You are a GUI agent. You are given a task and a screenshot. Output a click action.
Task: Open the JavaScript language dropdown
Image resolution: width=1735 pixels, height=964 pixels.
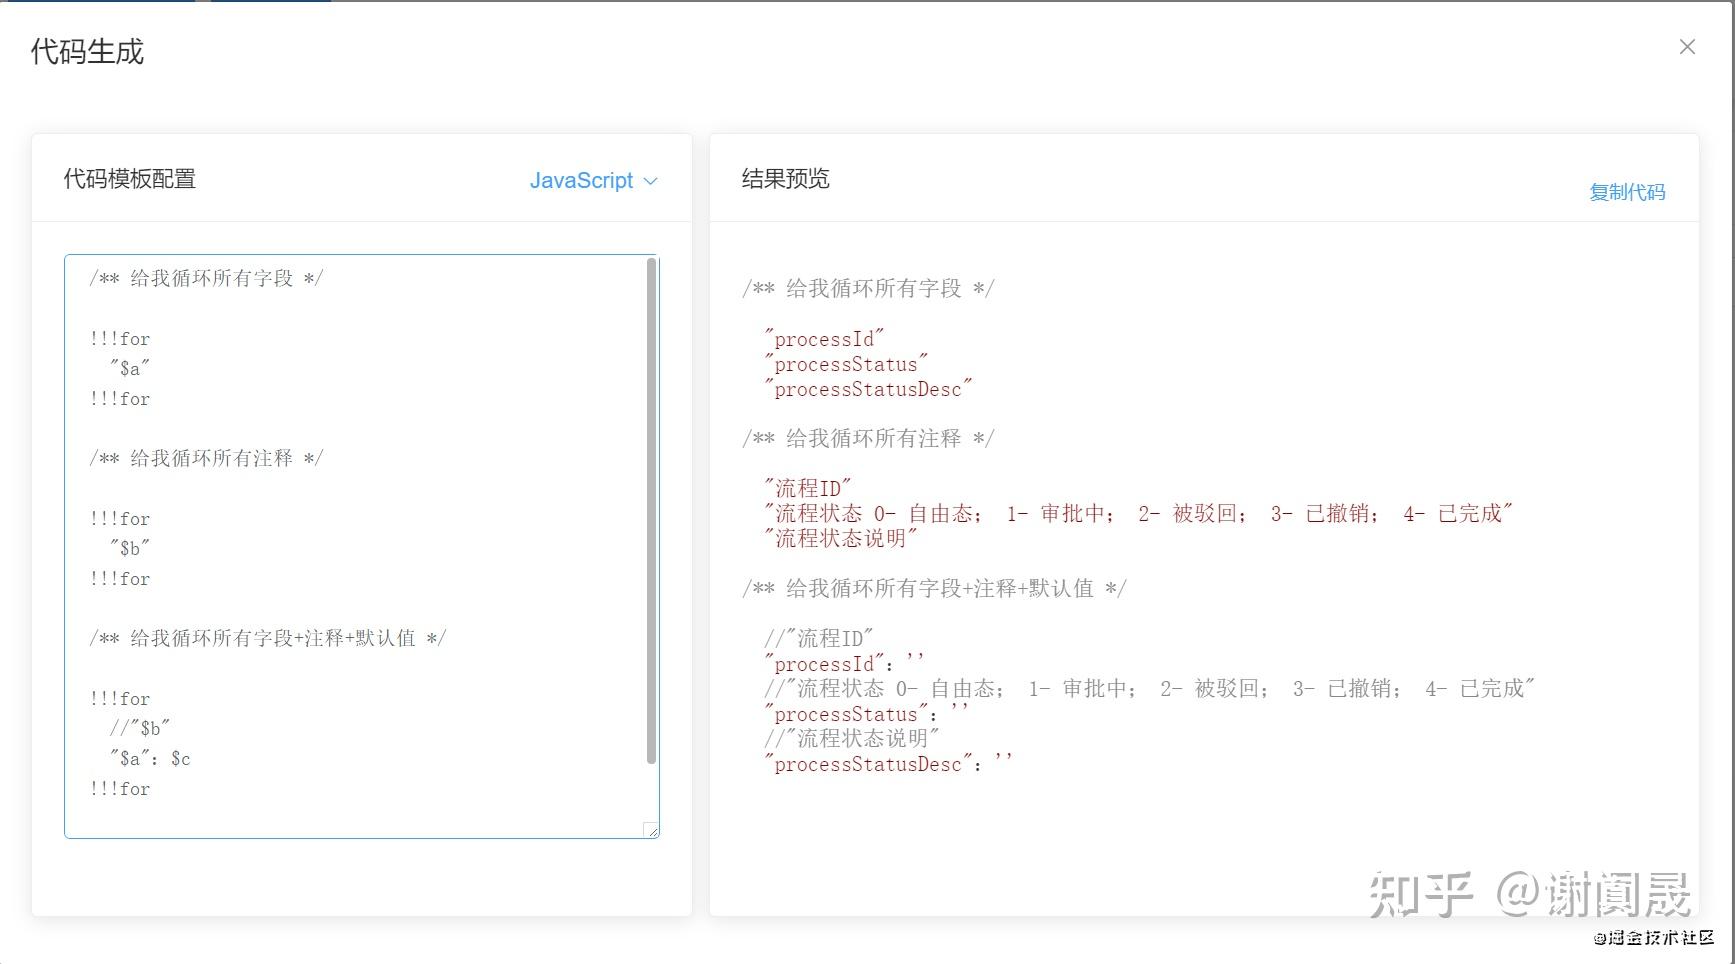[x=583, y=181]
